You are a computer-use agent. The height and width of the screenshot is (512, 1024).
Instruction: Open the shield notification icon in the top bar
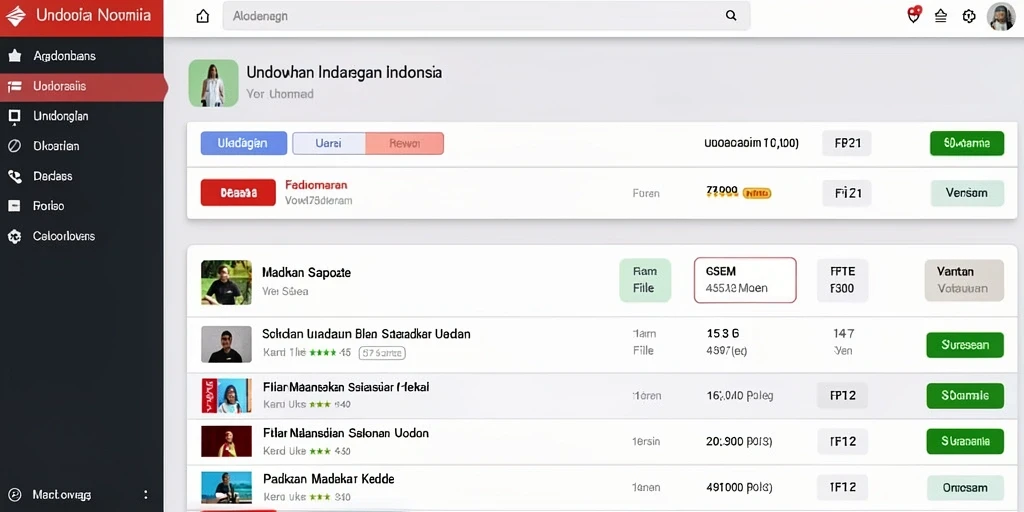(914, 15)
